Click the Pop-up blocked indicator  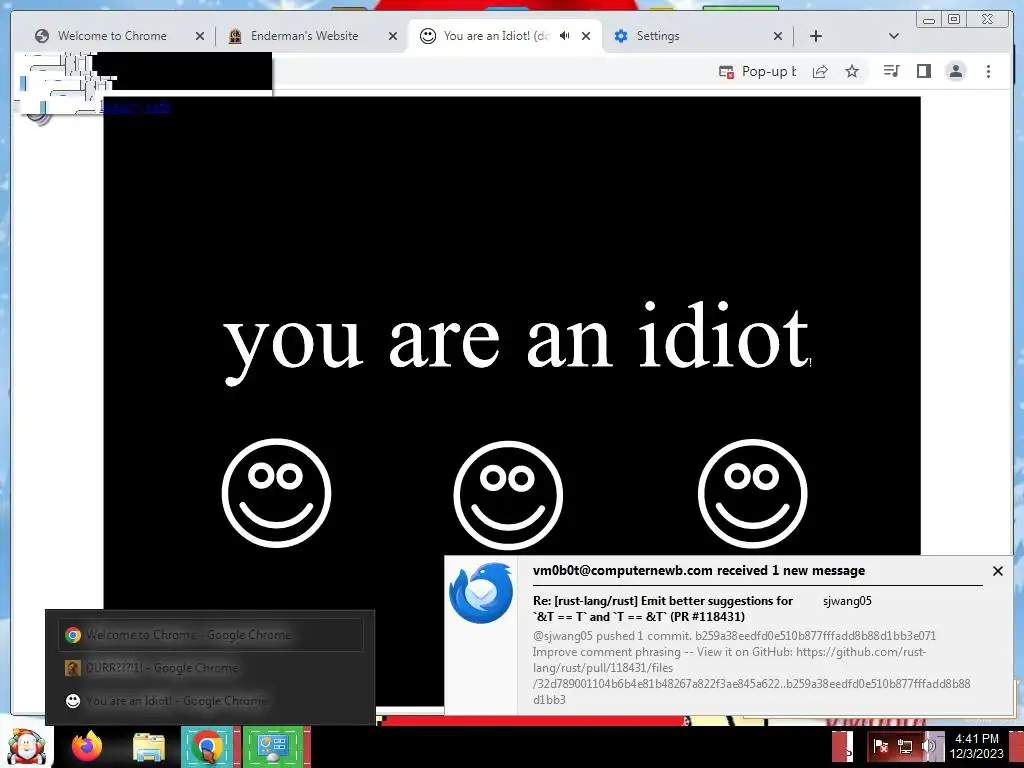click(758, 71)
